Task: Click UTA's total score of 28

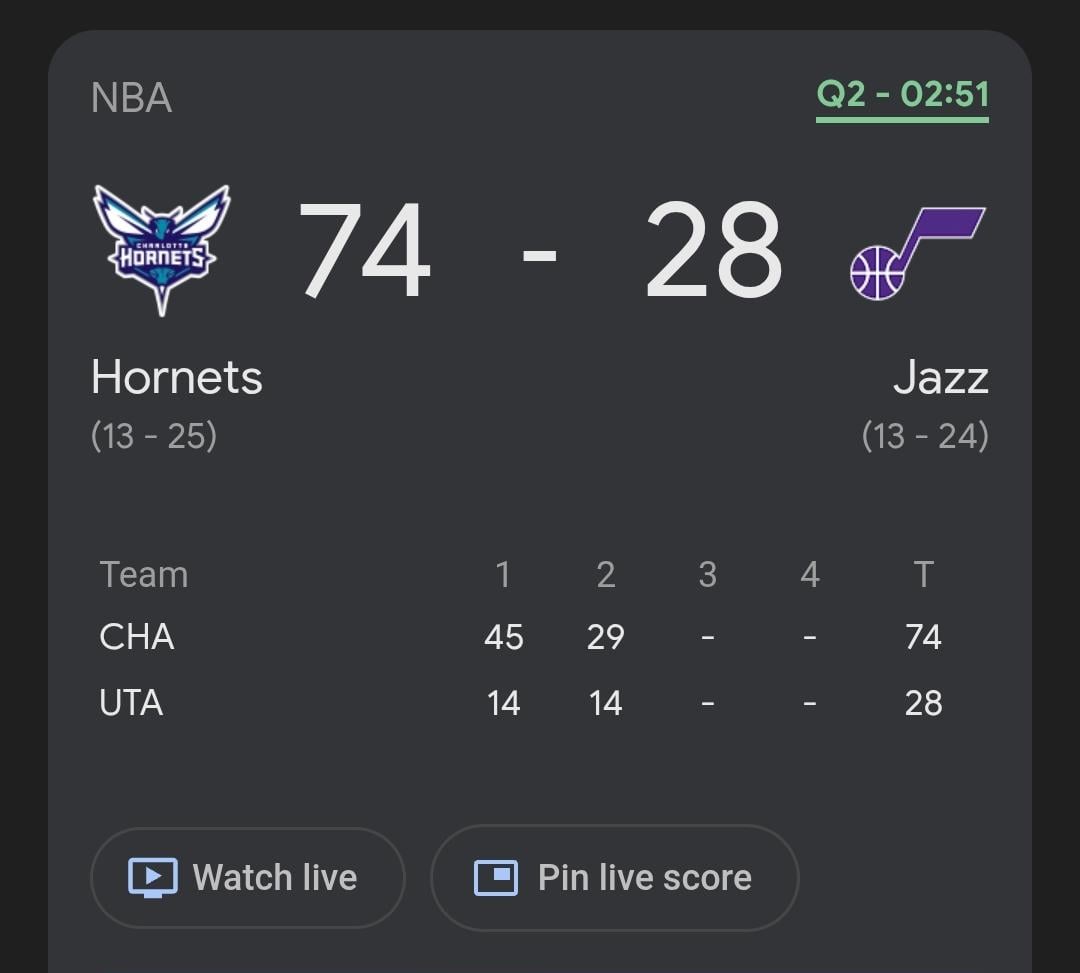Action: (x=924, y=703)
